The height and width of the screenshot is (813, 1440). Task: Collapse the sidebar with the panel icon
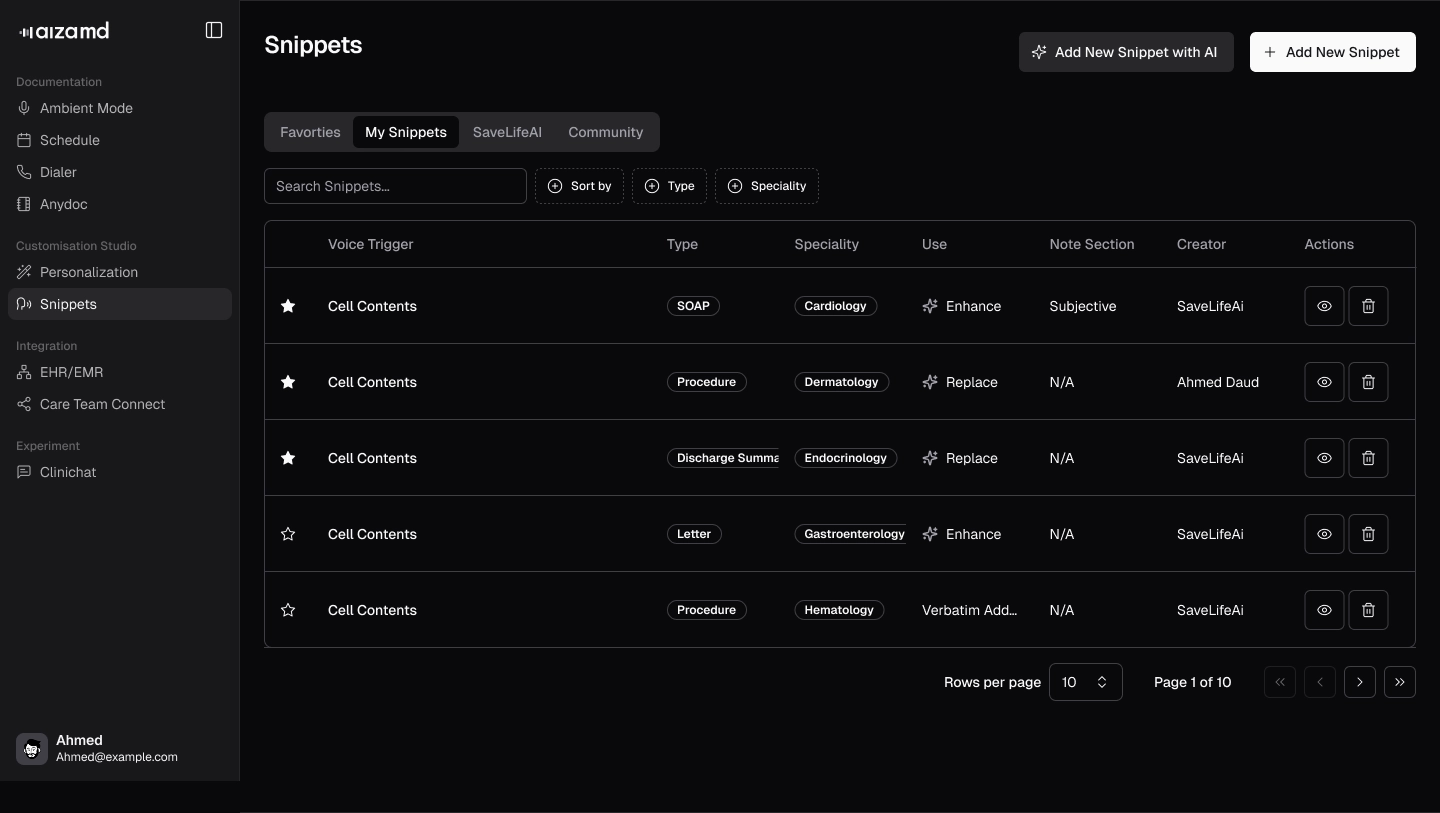tap(214, 30)
